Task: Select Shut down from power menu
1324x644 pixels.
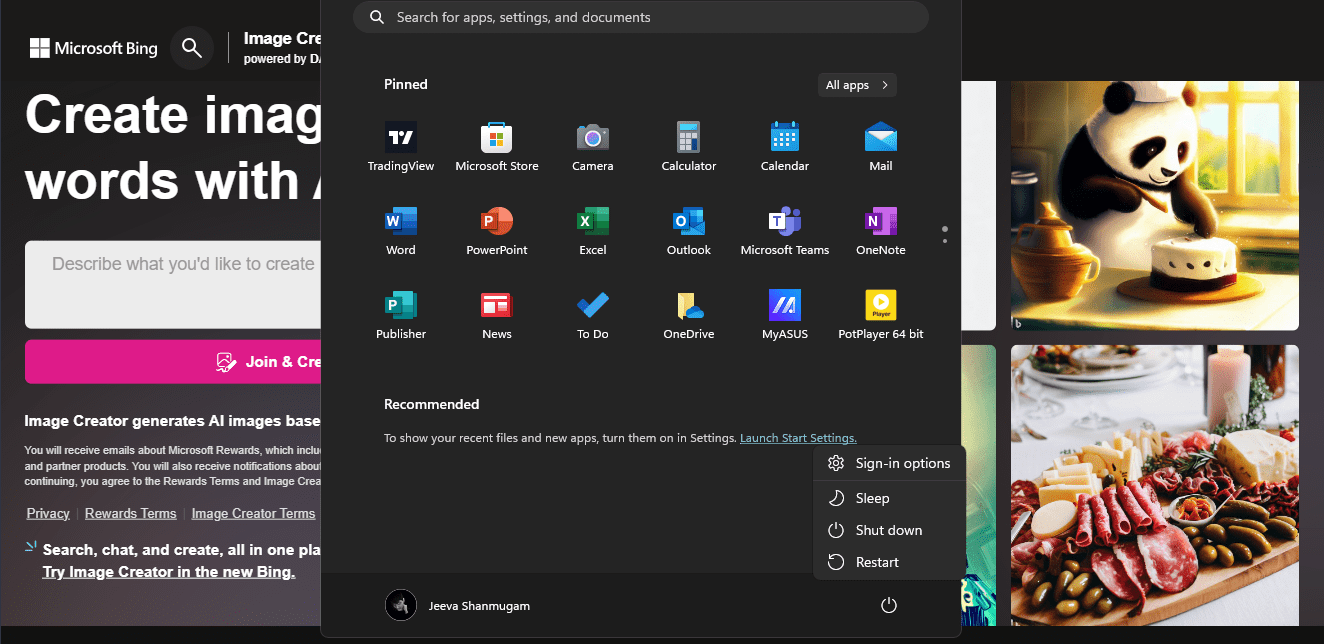Action: [888, 530]
